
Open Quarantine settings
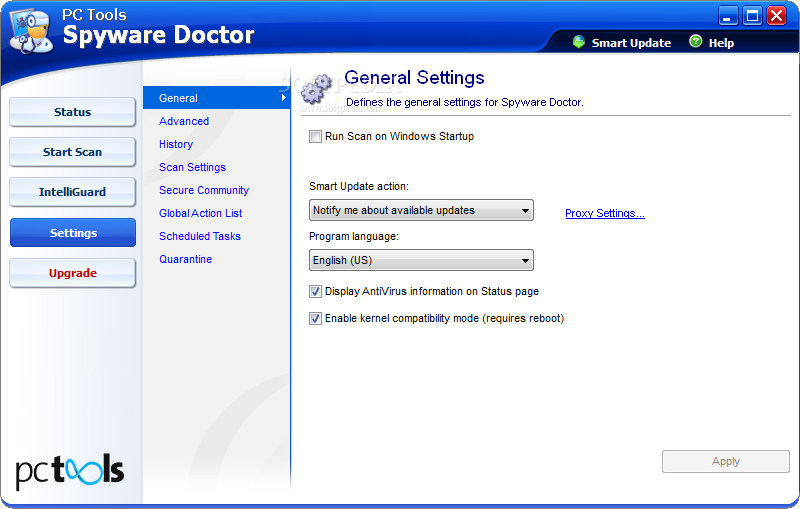185,259
